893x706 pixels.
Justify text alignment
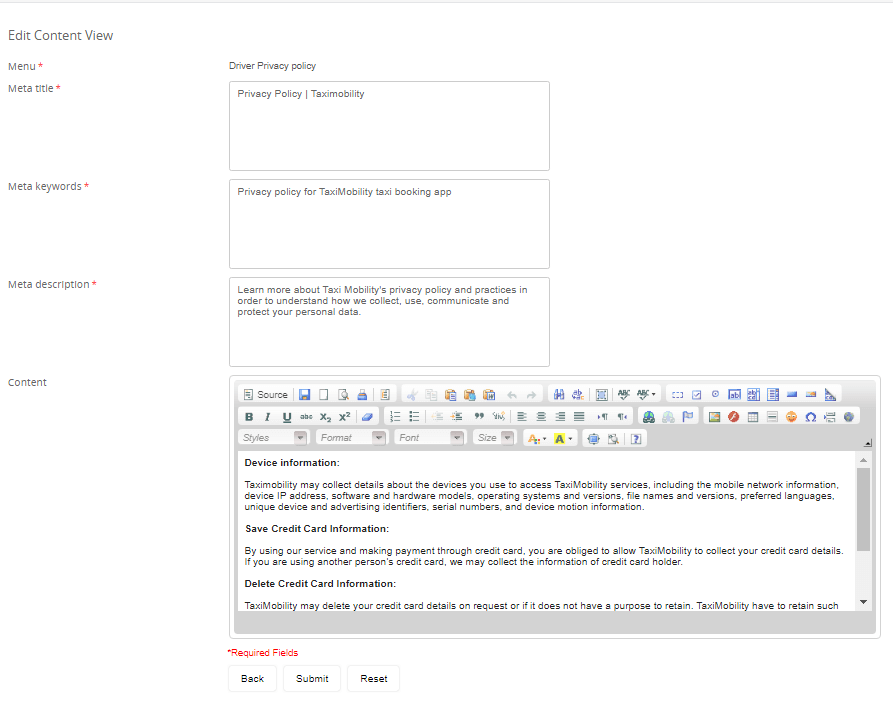pos(579,417)
